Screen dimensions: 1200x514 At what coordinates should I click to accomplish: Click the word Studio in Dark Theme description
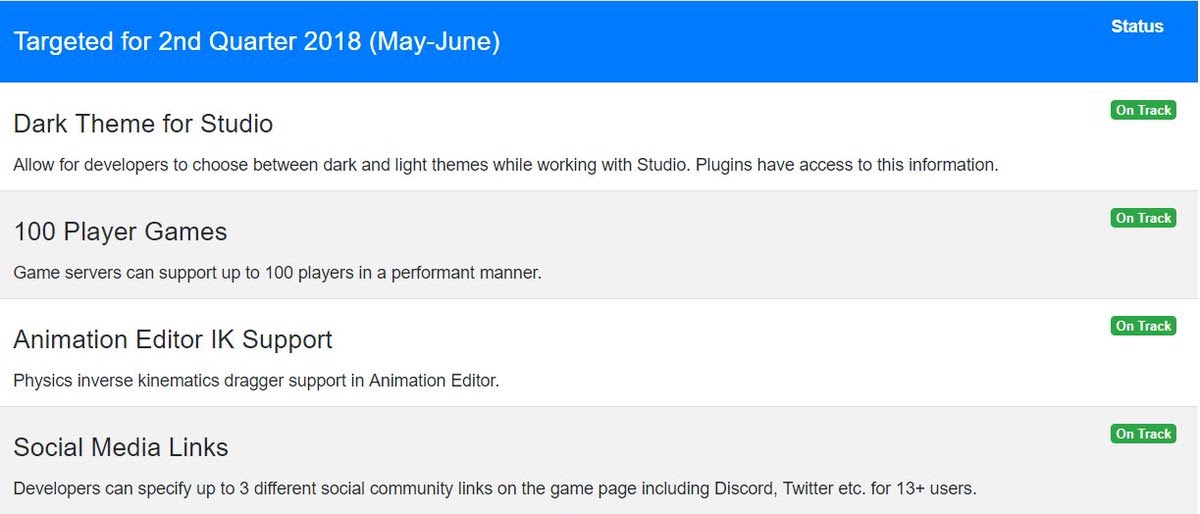coord(661,165)
